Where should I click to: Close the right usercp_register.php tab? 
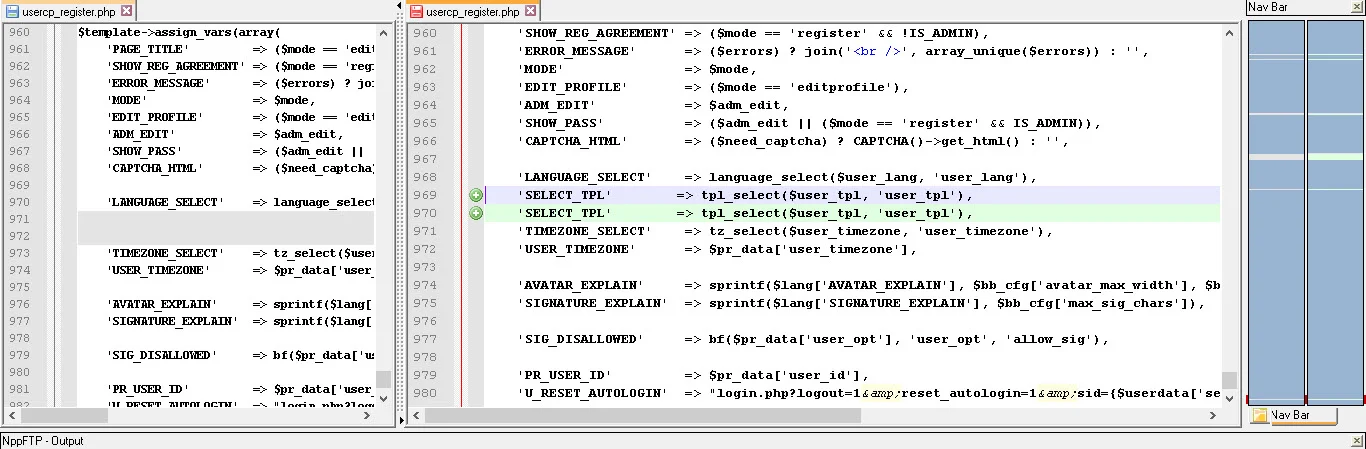pos(530,12)
